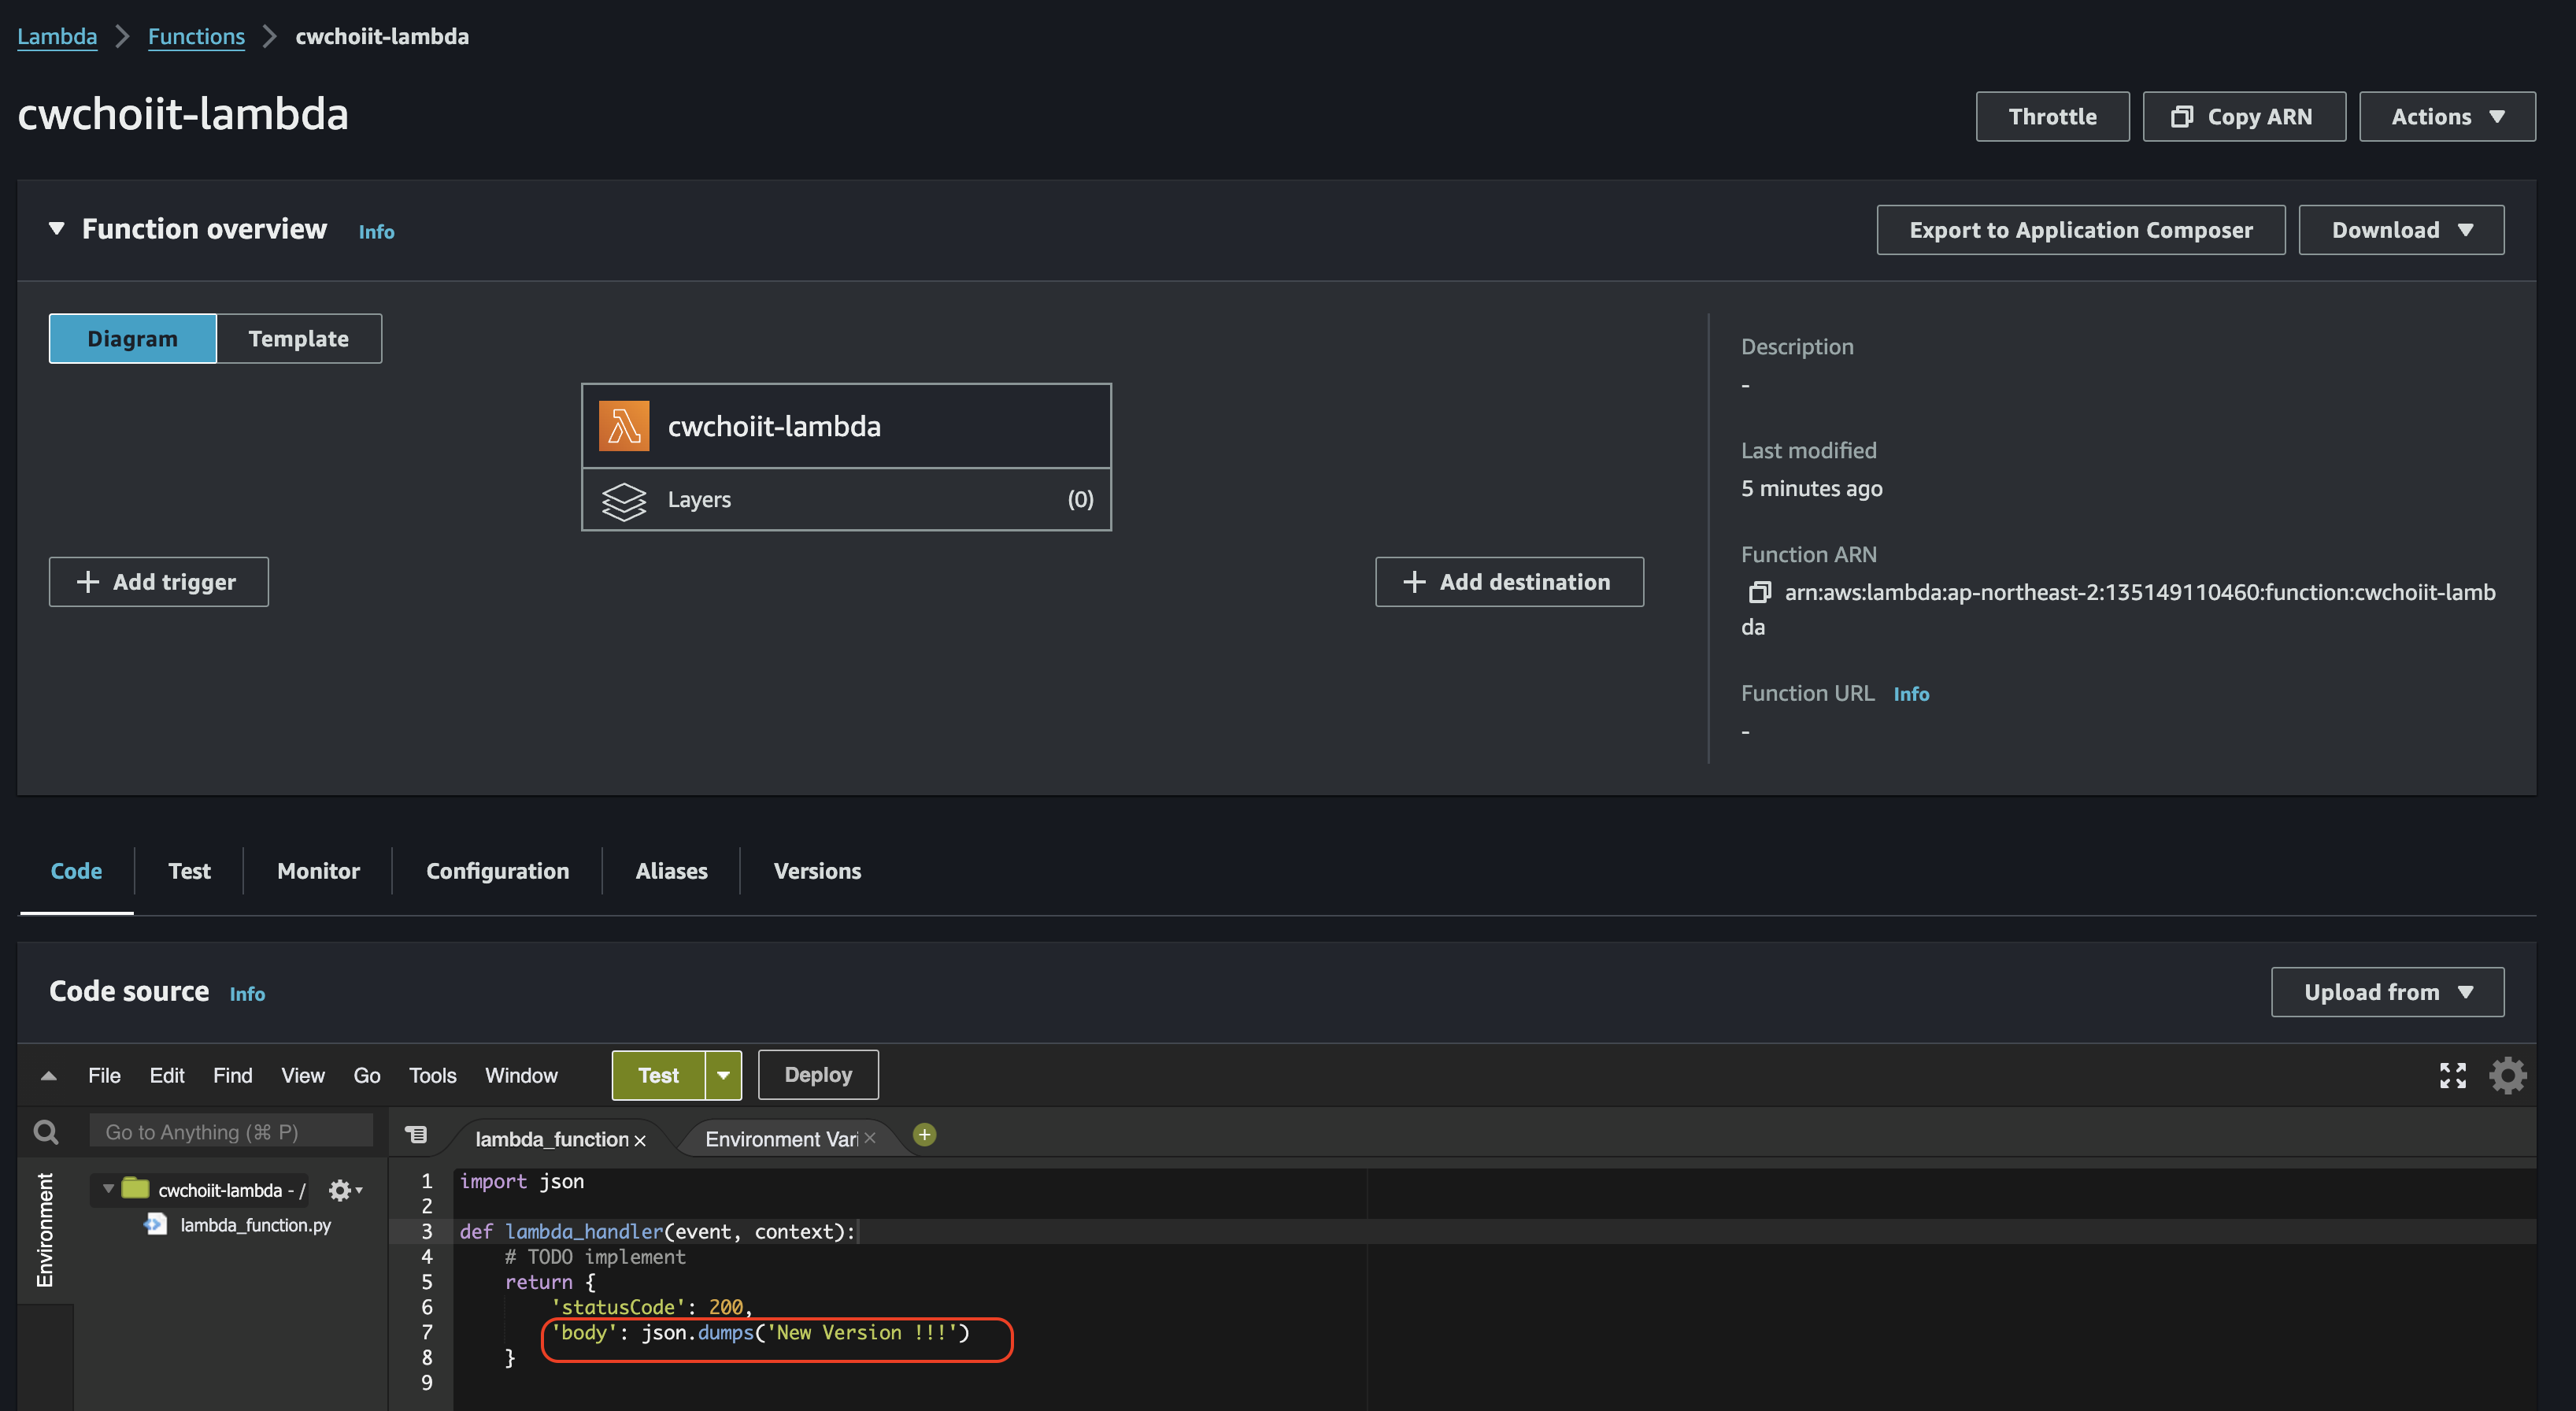Click the tab list icon left of lambda_function tab
The width and height of the screenshot is (2576, 1411).
pos(416,1135)
